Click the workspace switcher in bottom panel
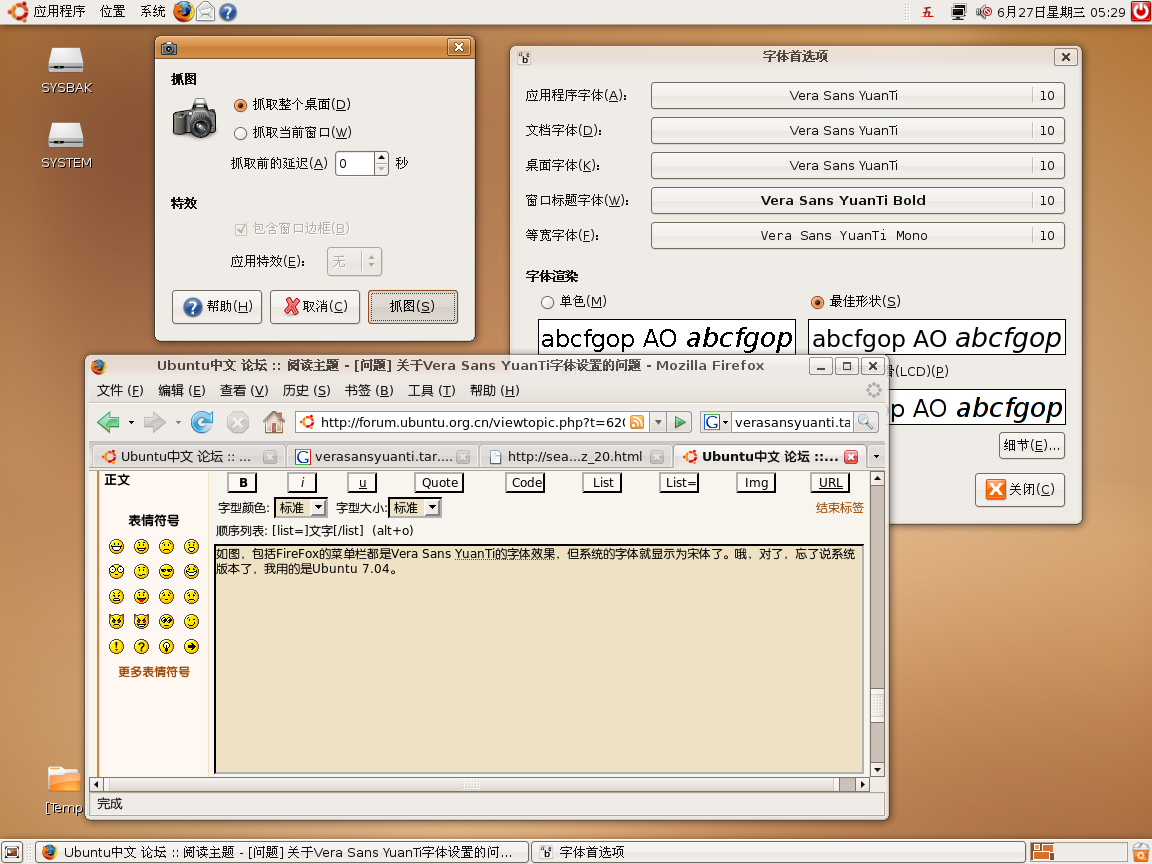Image resolution: width=1152 pixels, height=864 pixels. point(1079,852)
